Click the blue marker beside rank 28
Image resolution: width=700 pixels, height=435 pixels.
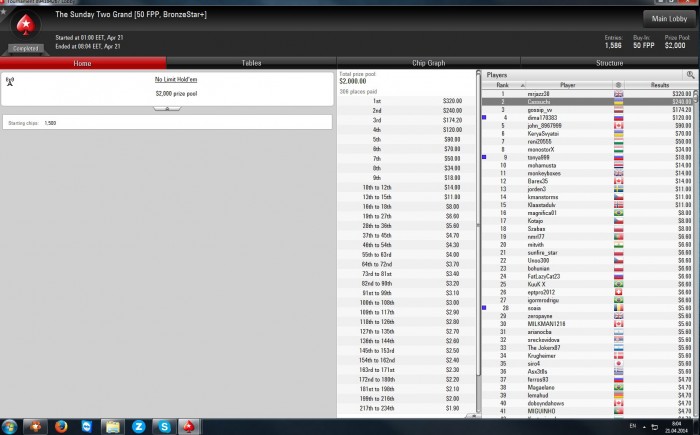click(484, 308)
